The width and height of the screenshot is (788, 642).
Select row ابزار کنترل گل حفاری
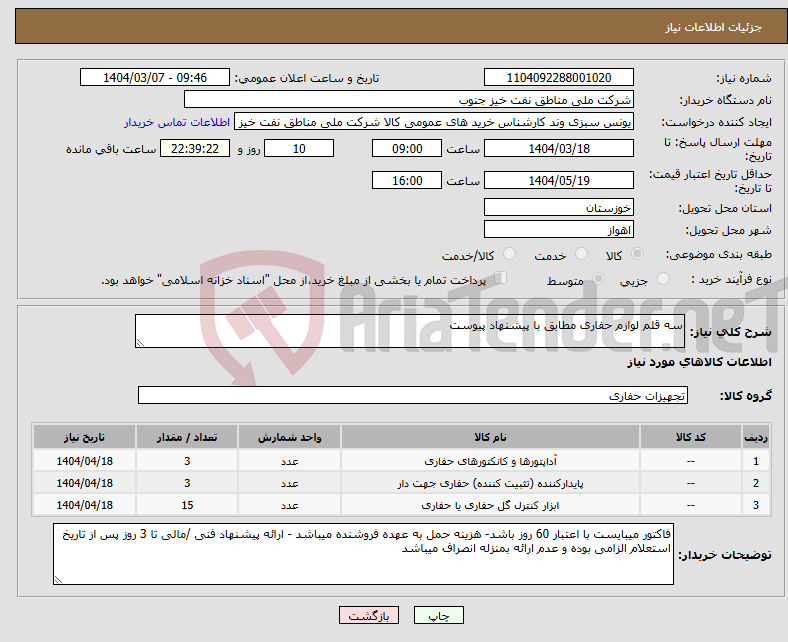pyautogui.click(x=401, y=505)
